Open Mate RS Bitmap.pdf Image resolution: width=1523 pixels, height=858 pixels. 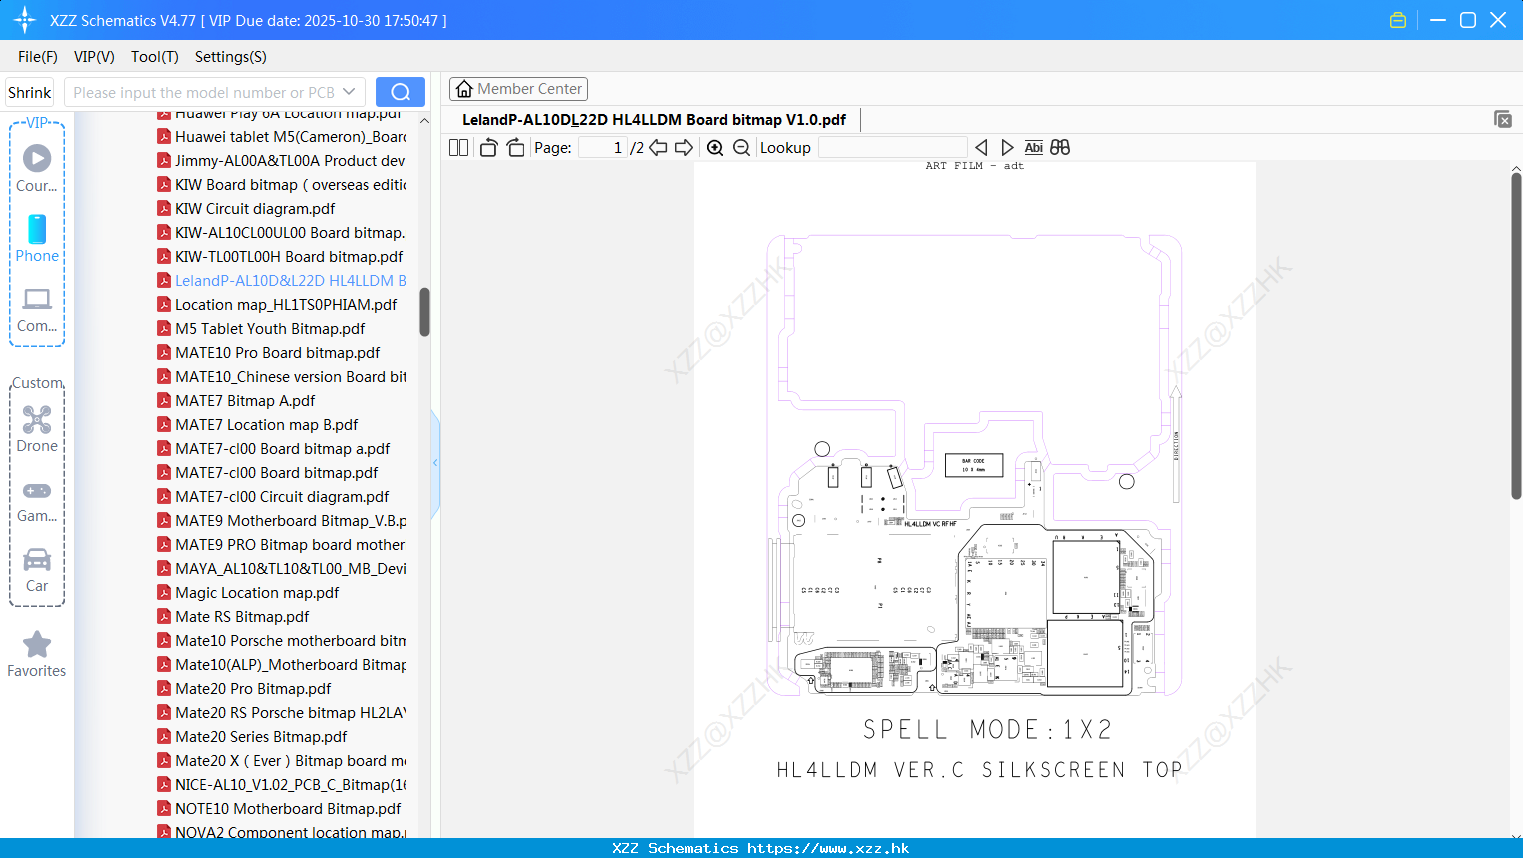tap(233, 617)
